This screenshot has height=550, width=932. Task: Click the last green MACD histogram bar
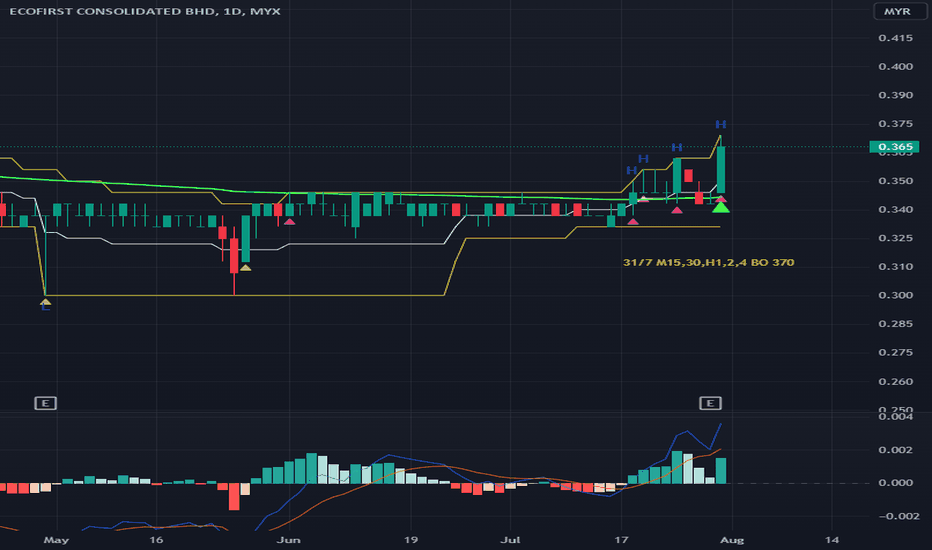pyautogui.click(x=720, y=470)
